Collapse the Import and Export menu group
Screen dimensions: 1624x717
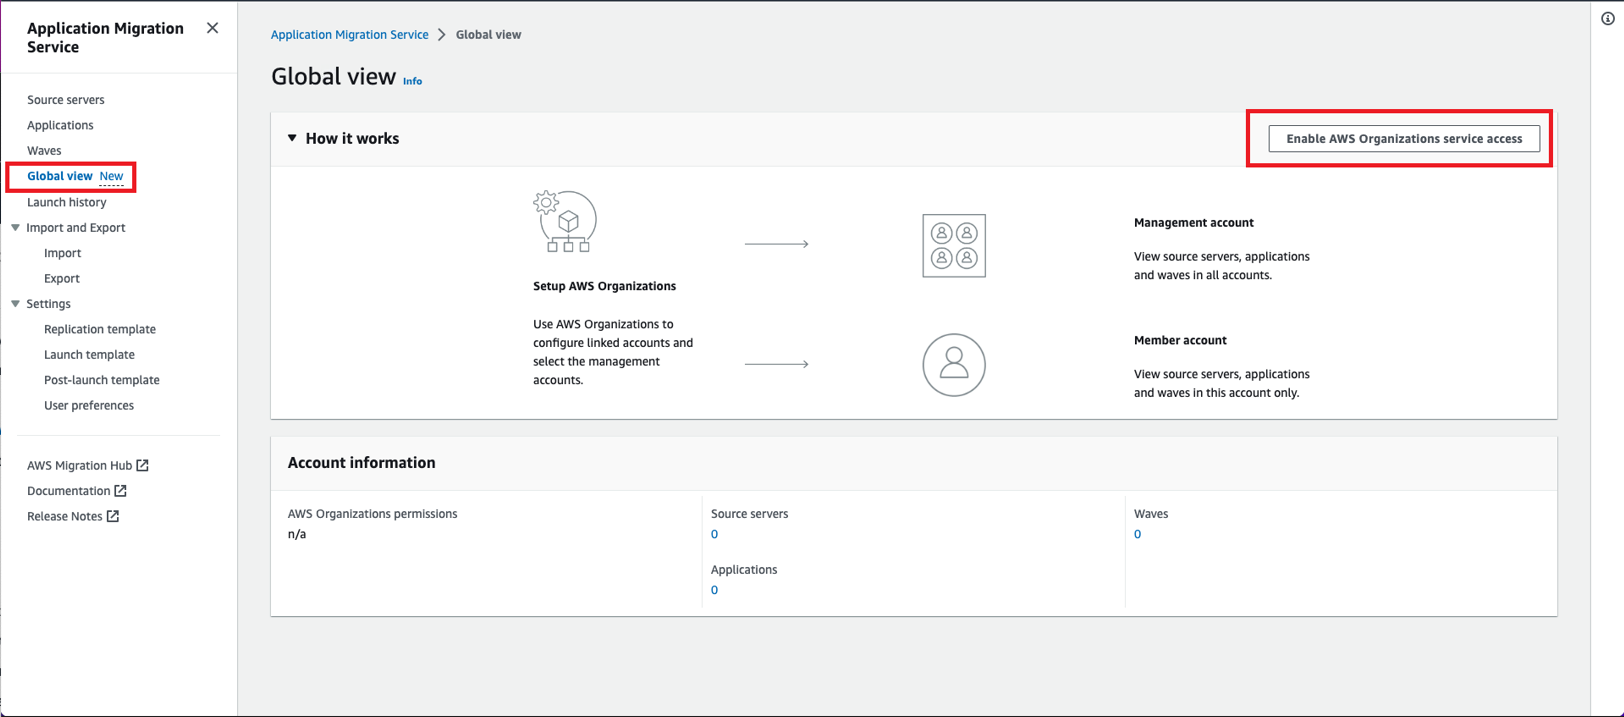15,228
